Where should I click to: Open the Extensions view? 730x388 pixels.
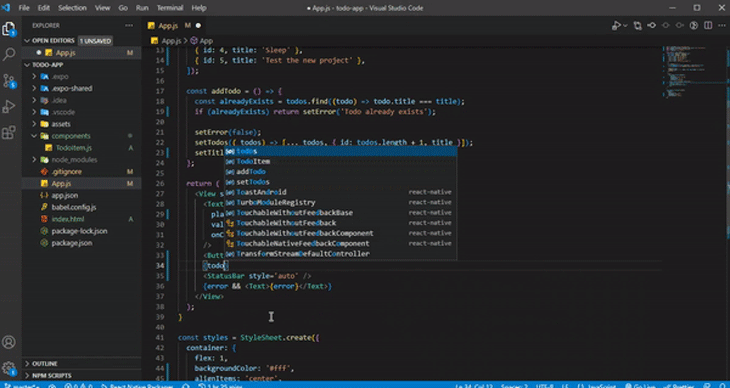pyautogui.click(x=9, y=133)
